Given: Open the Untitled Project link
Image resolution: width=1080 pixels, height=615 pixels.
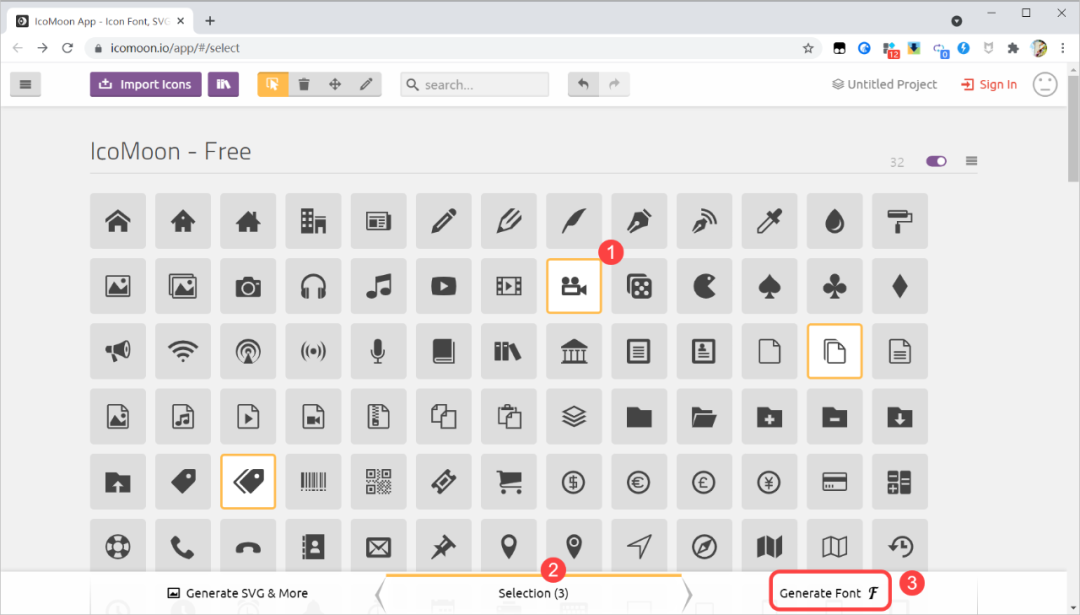Looking at the screenshot, I should [x=884, y=84].
